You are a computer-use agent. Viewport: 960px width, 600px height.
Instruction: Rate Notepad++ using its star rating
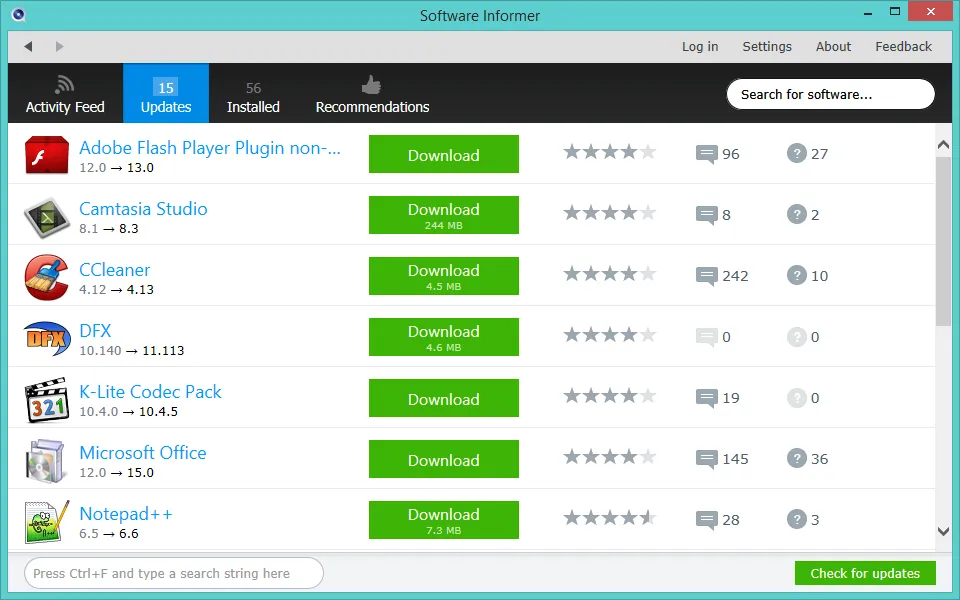tap(610, 518)
